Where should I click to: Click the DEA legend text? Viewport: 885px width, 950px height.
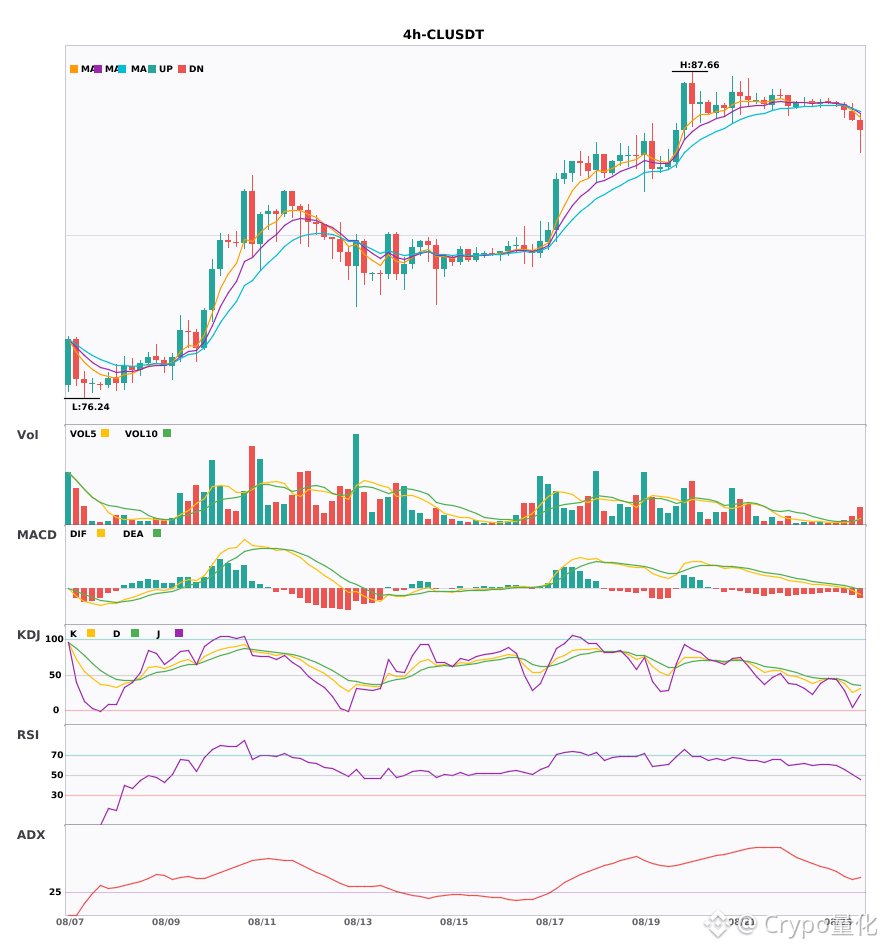point(133,534)
